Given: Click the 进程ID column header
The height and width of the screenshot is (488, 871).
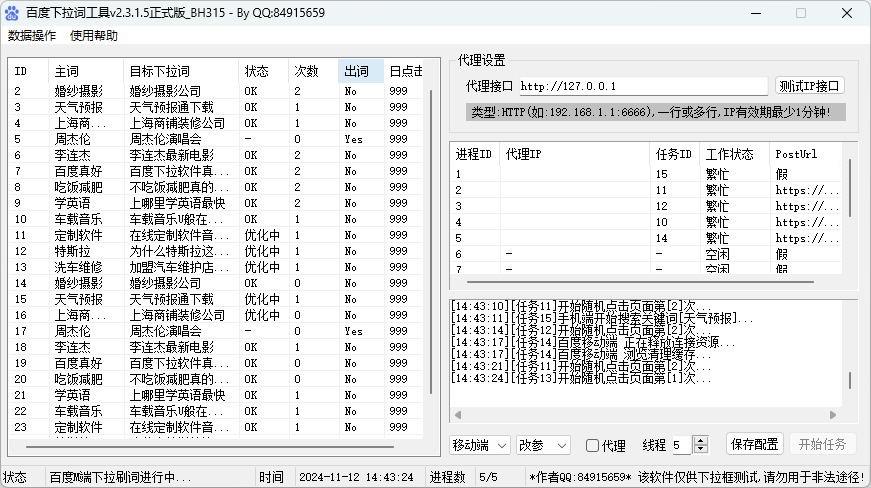Looking at the screenshot, I should pos(475,154).
